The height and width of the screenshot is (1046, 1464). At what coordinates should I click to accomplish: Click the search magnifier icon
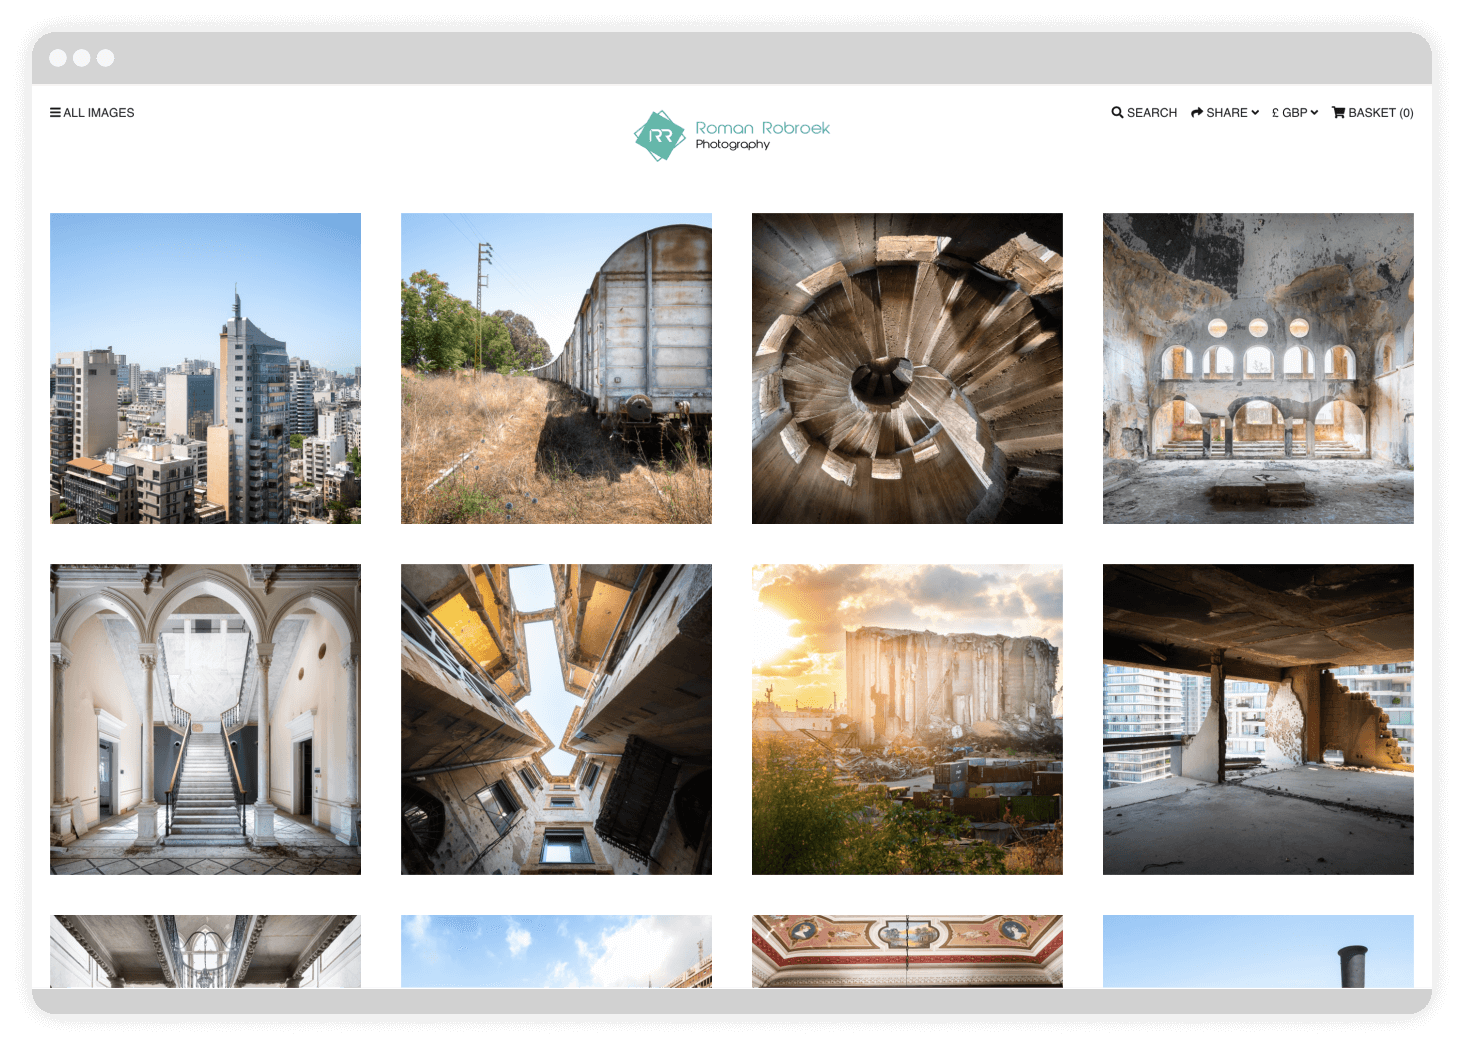tap(1116, 112)
